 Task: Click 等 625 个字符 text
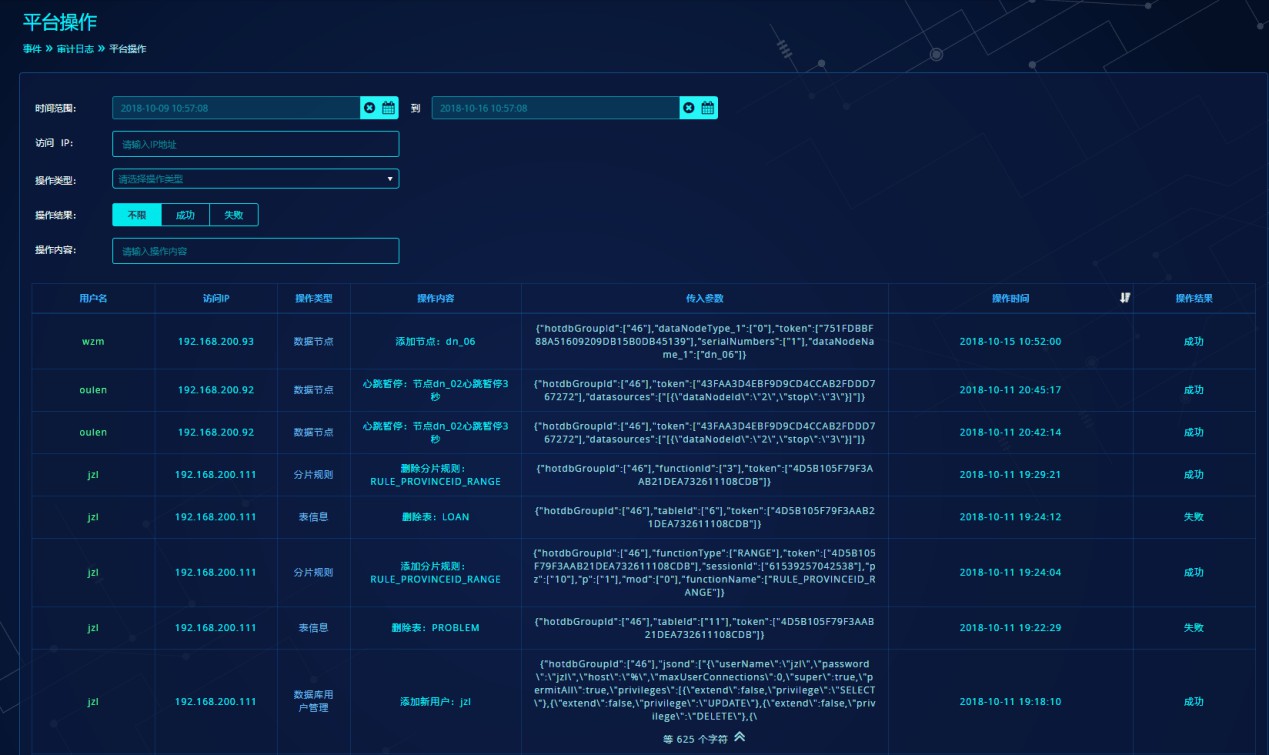[x=694, y=739]
